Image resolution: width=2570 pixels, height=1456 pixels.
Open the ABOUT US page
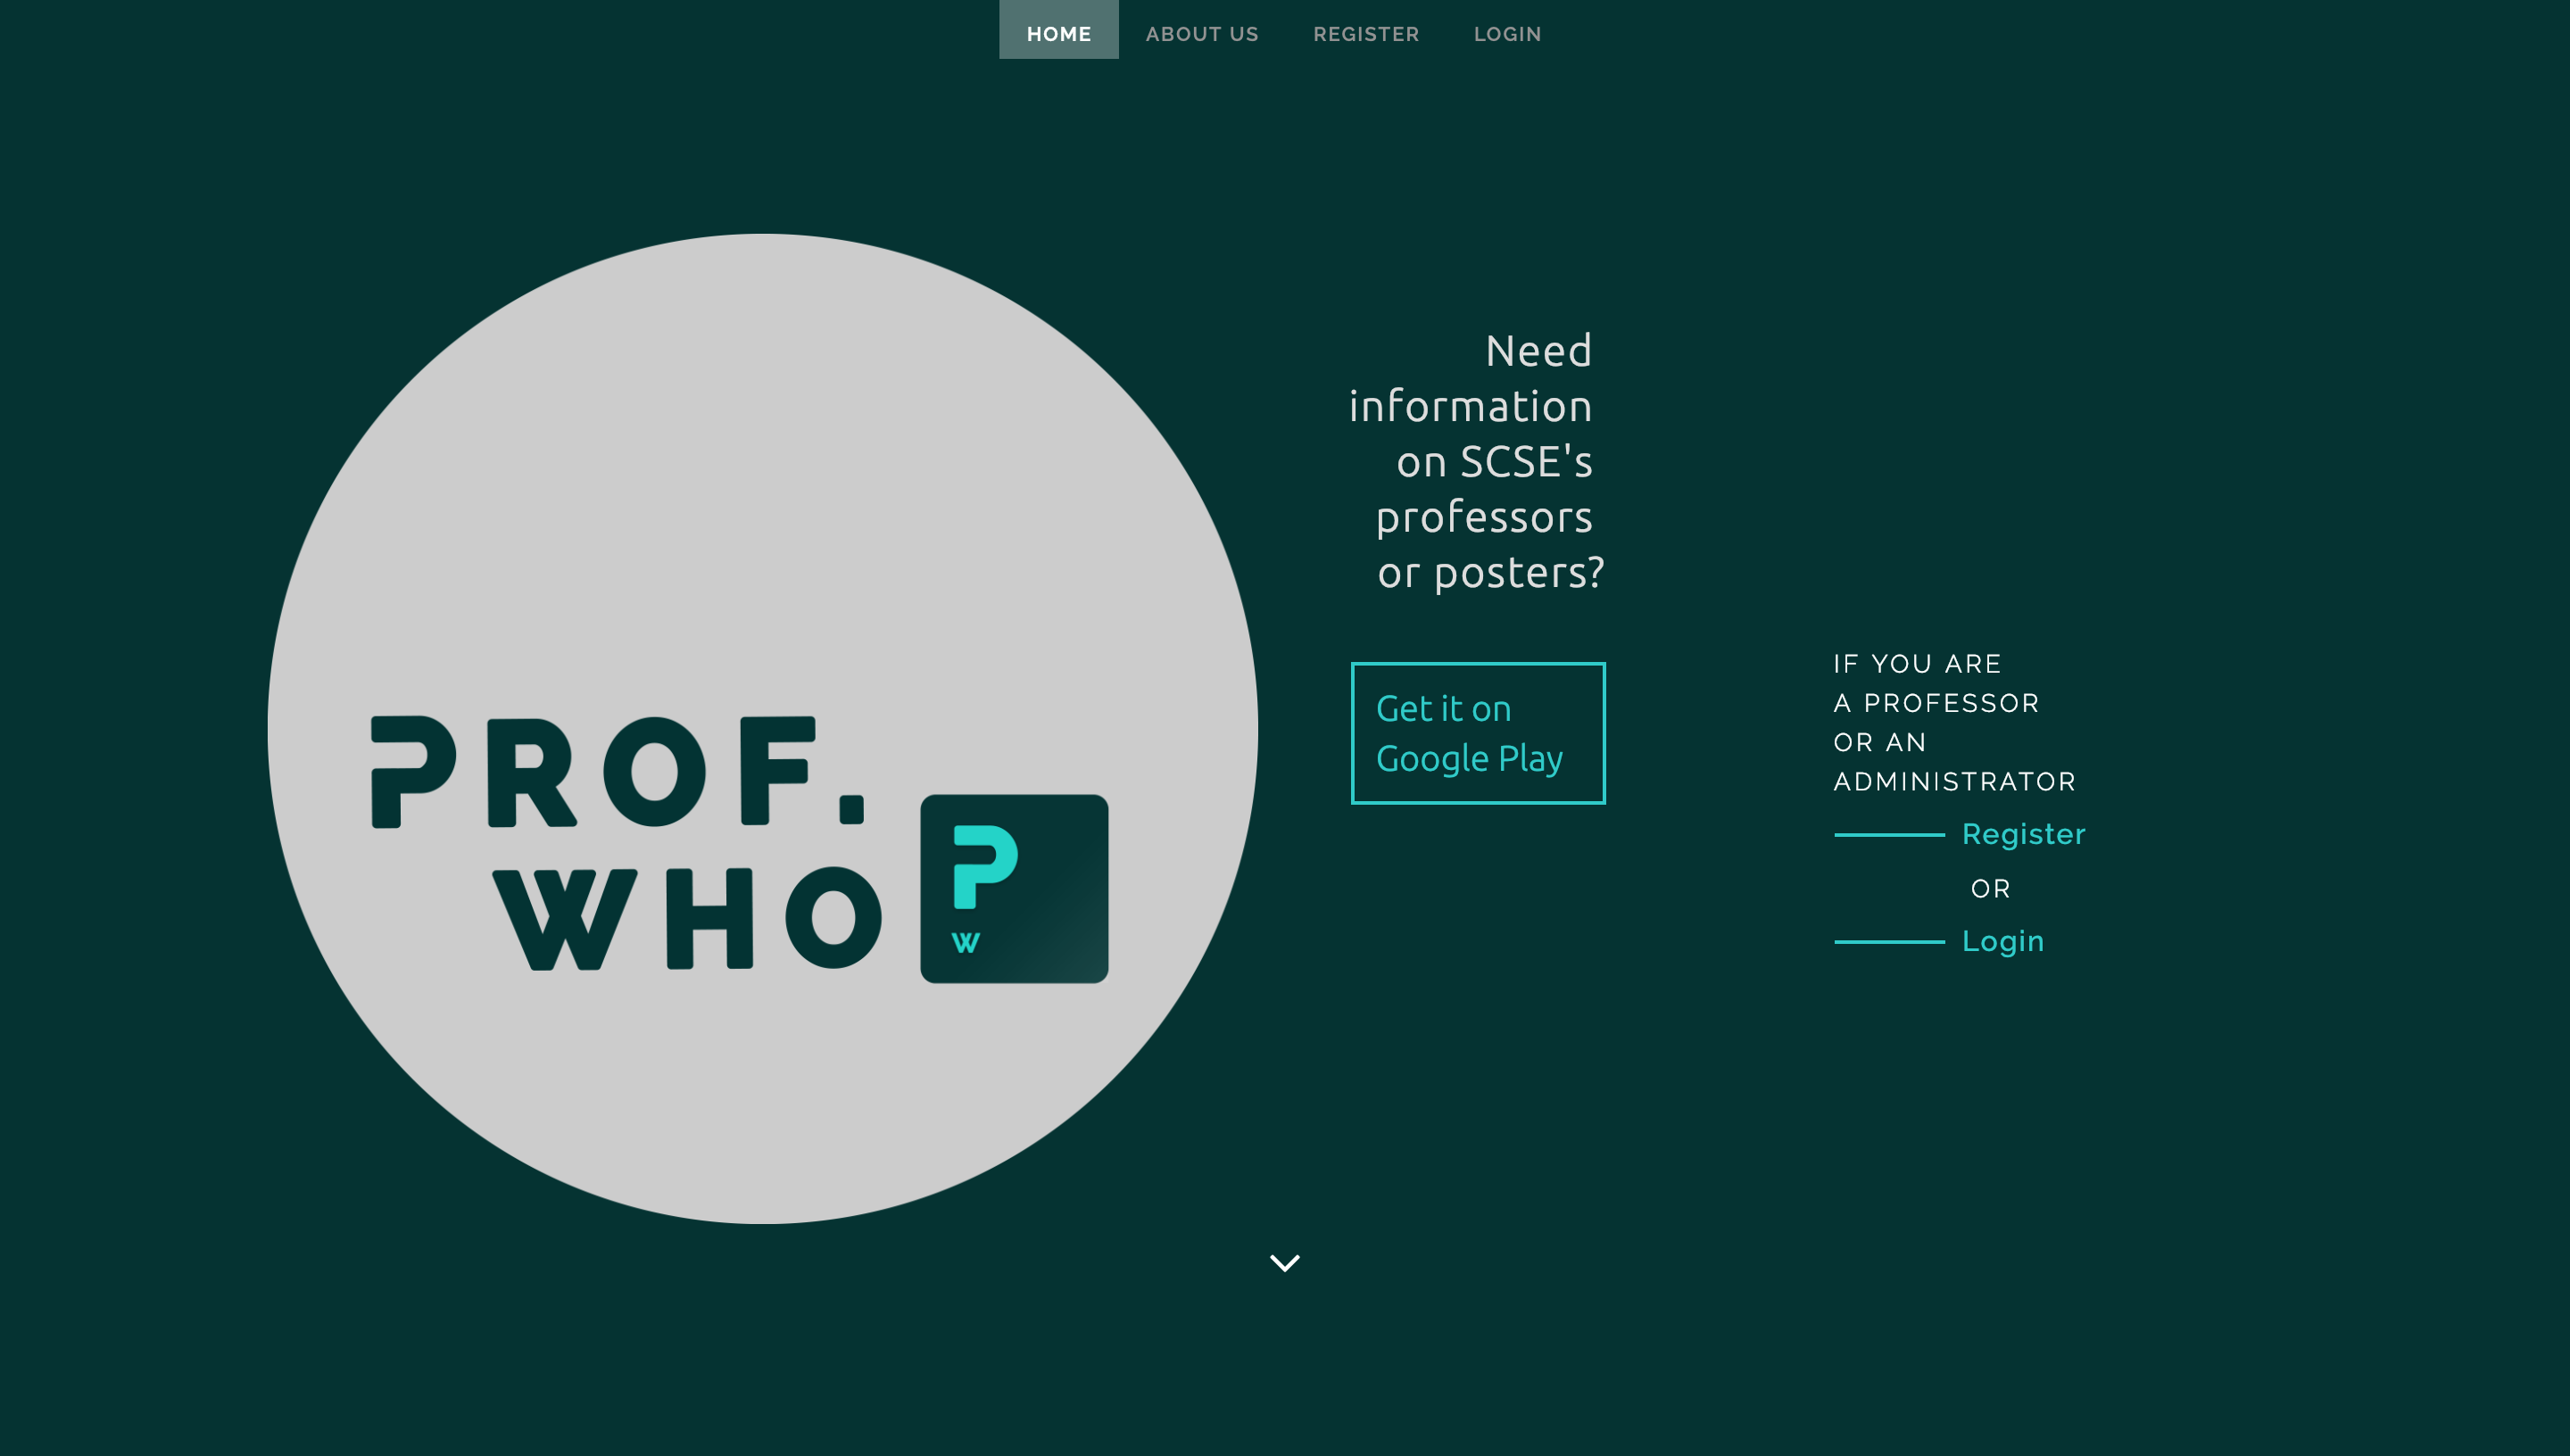[1201, 33]
